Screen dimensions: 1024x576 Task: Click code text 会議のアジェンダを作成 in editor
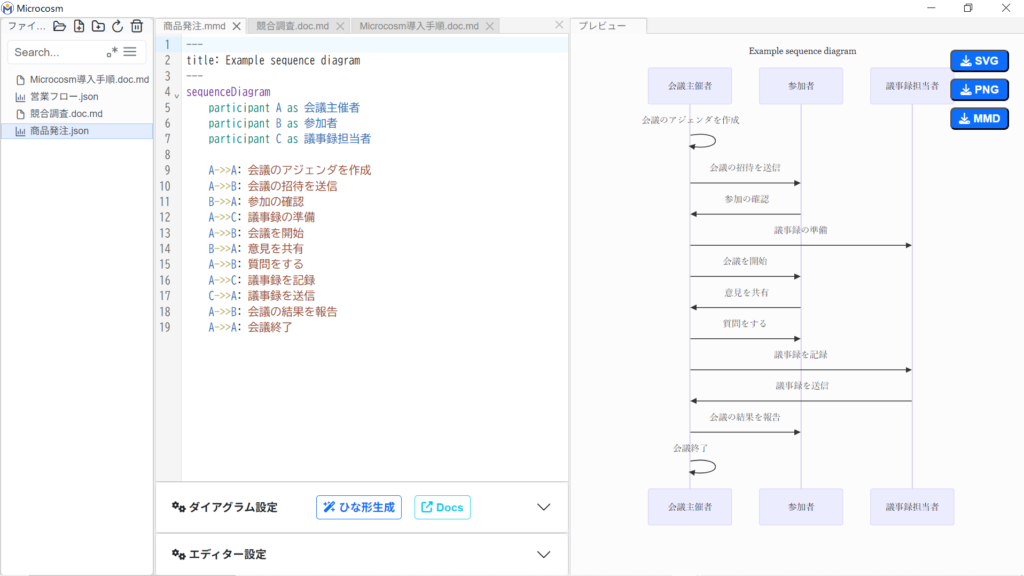tap(309, 170)
